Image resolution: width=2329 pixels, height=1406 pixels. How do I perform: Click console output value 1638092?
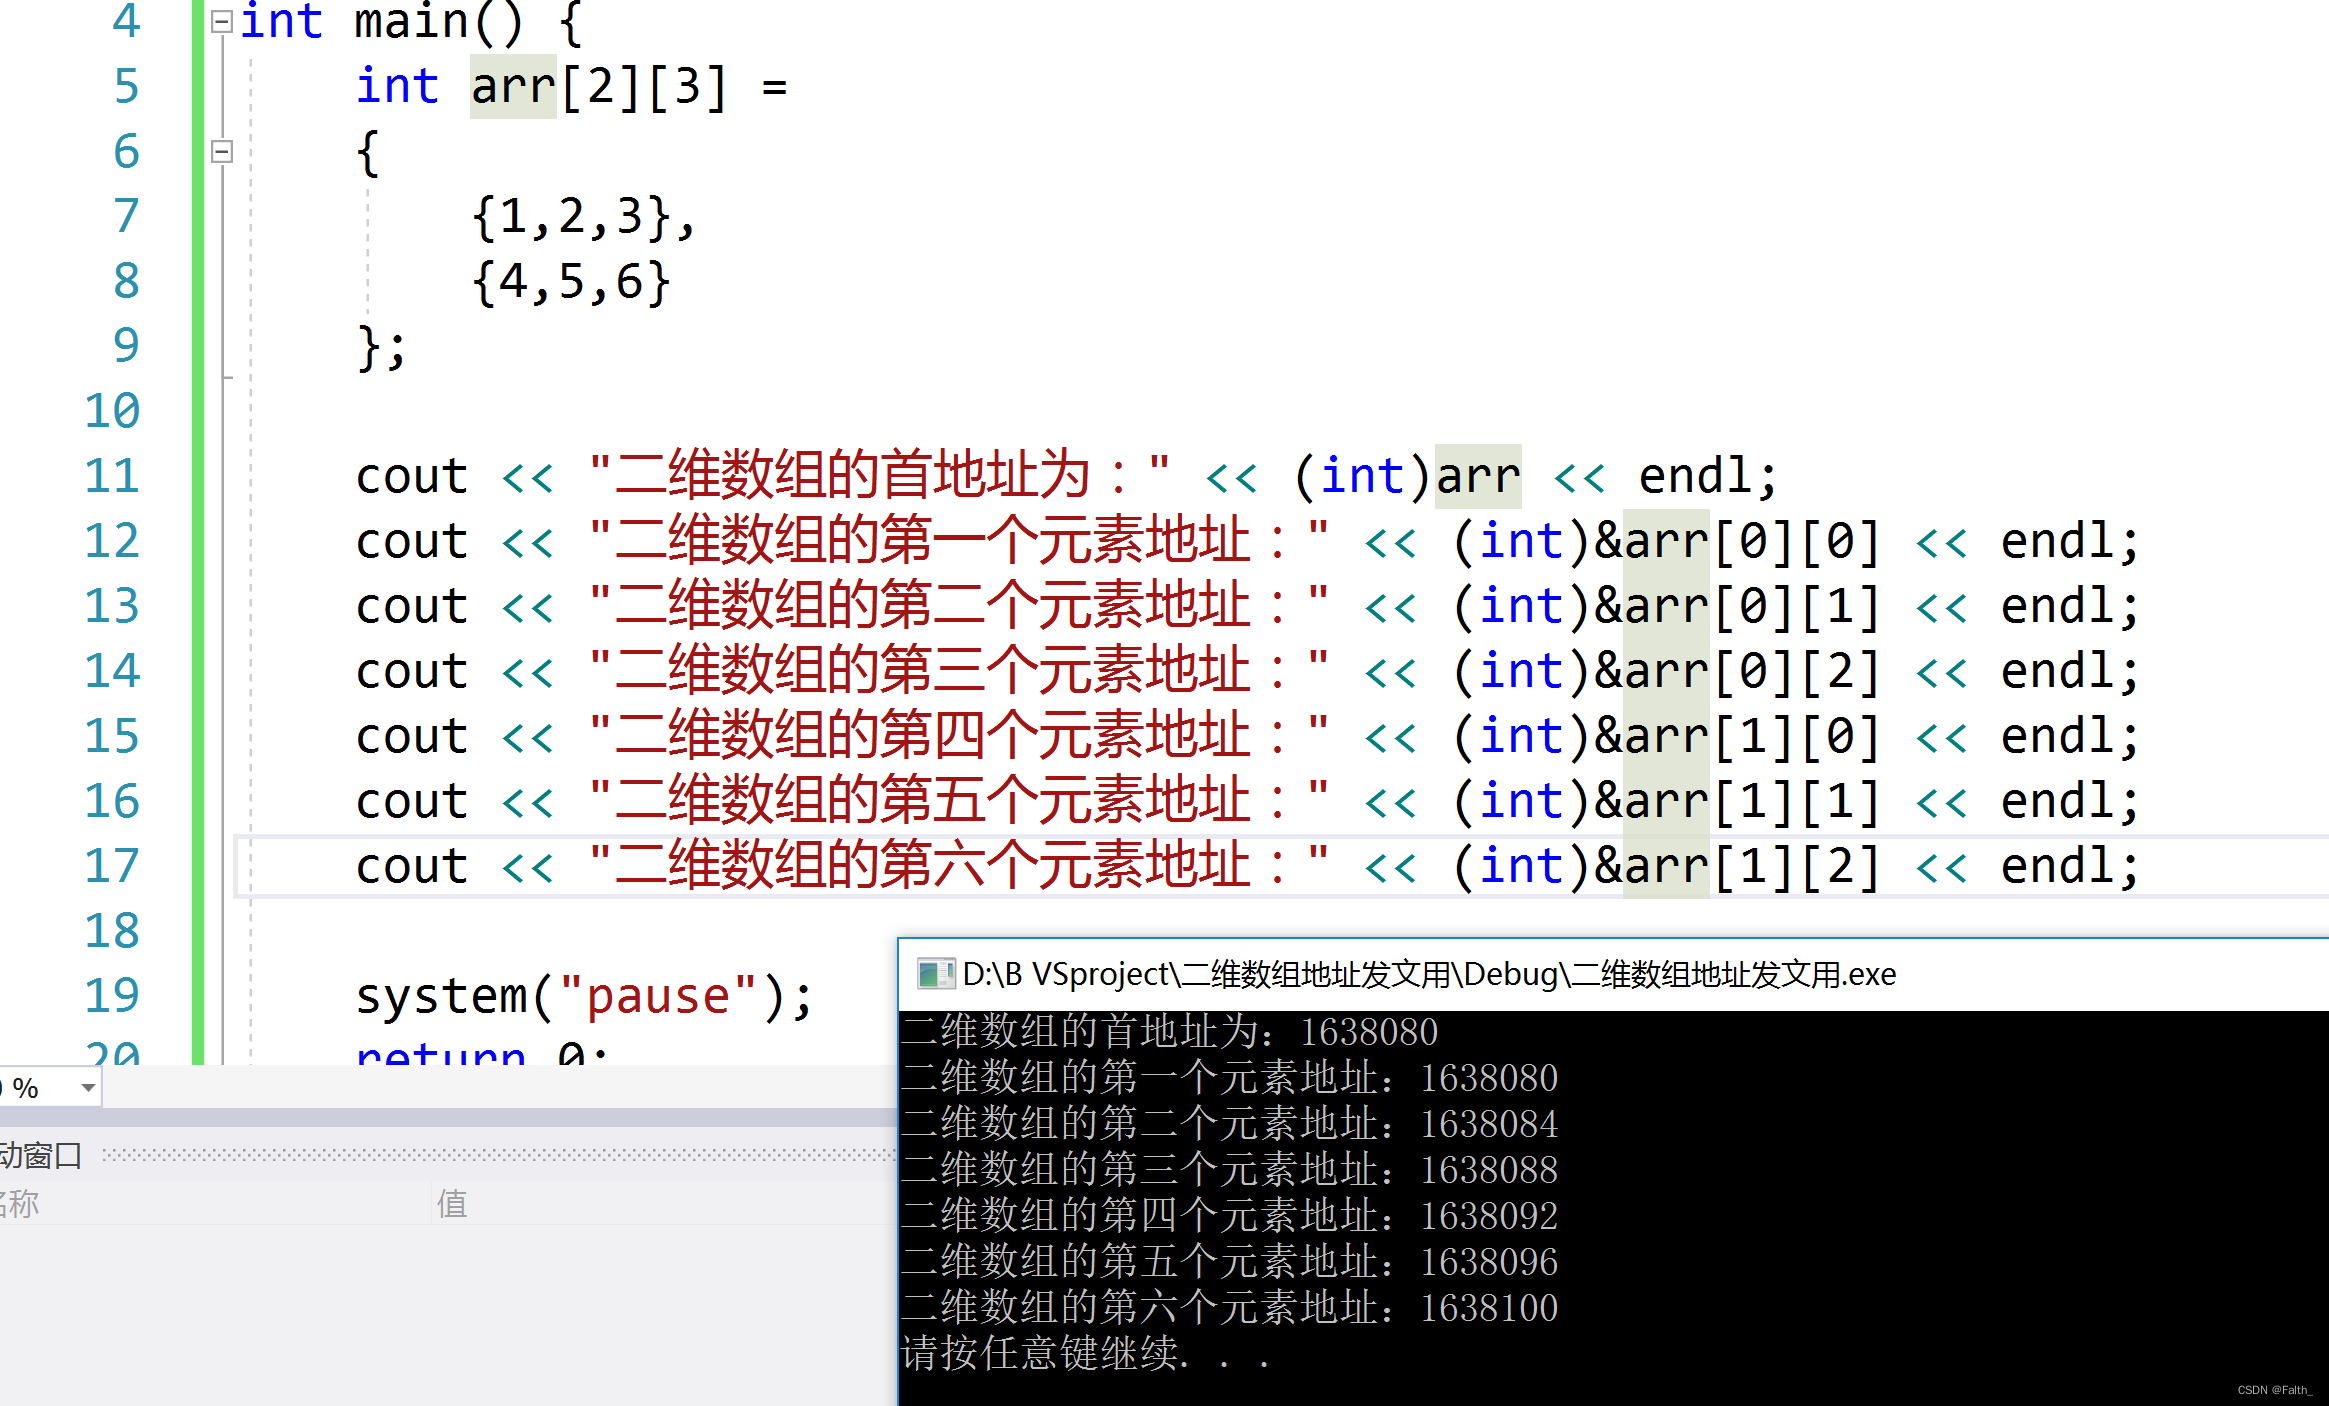(x=1489, y=1216)
